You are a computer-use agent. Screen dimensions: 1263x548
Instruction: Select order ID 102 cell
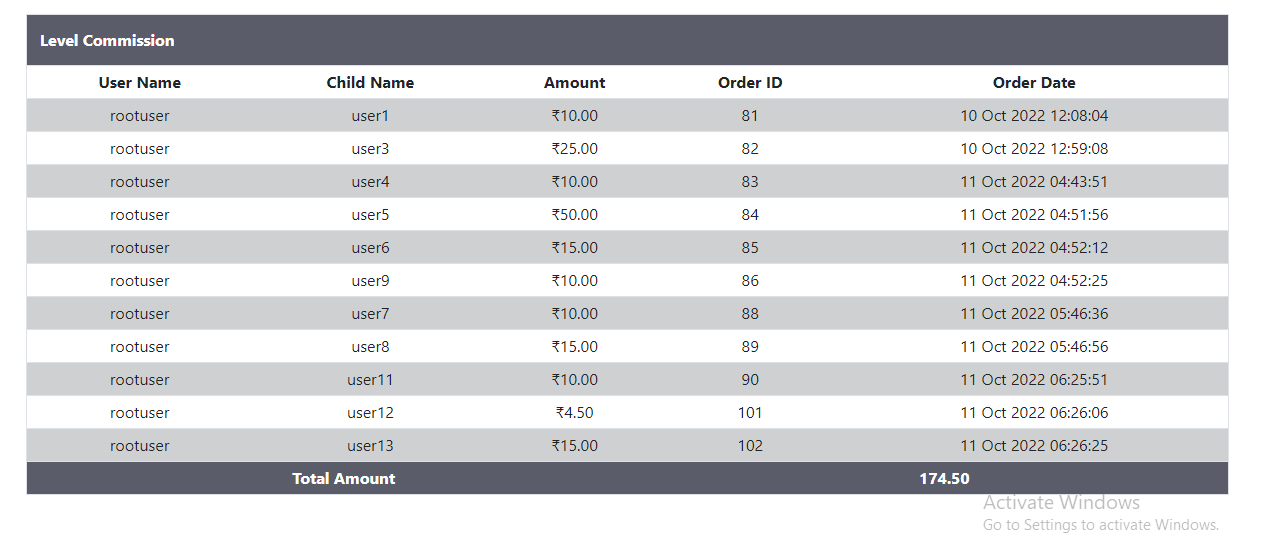pyautogui.click(x=750, y=446)
